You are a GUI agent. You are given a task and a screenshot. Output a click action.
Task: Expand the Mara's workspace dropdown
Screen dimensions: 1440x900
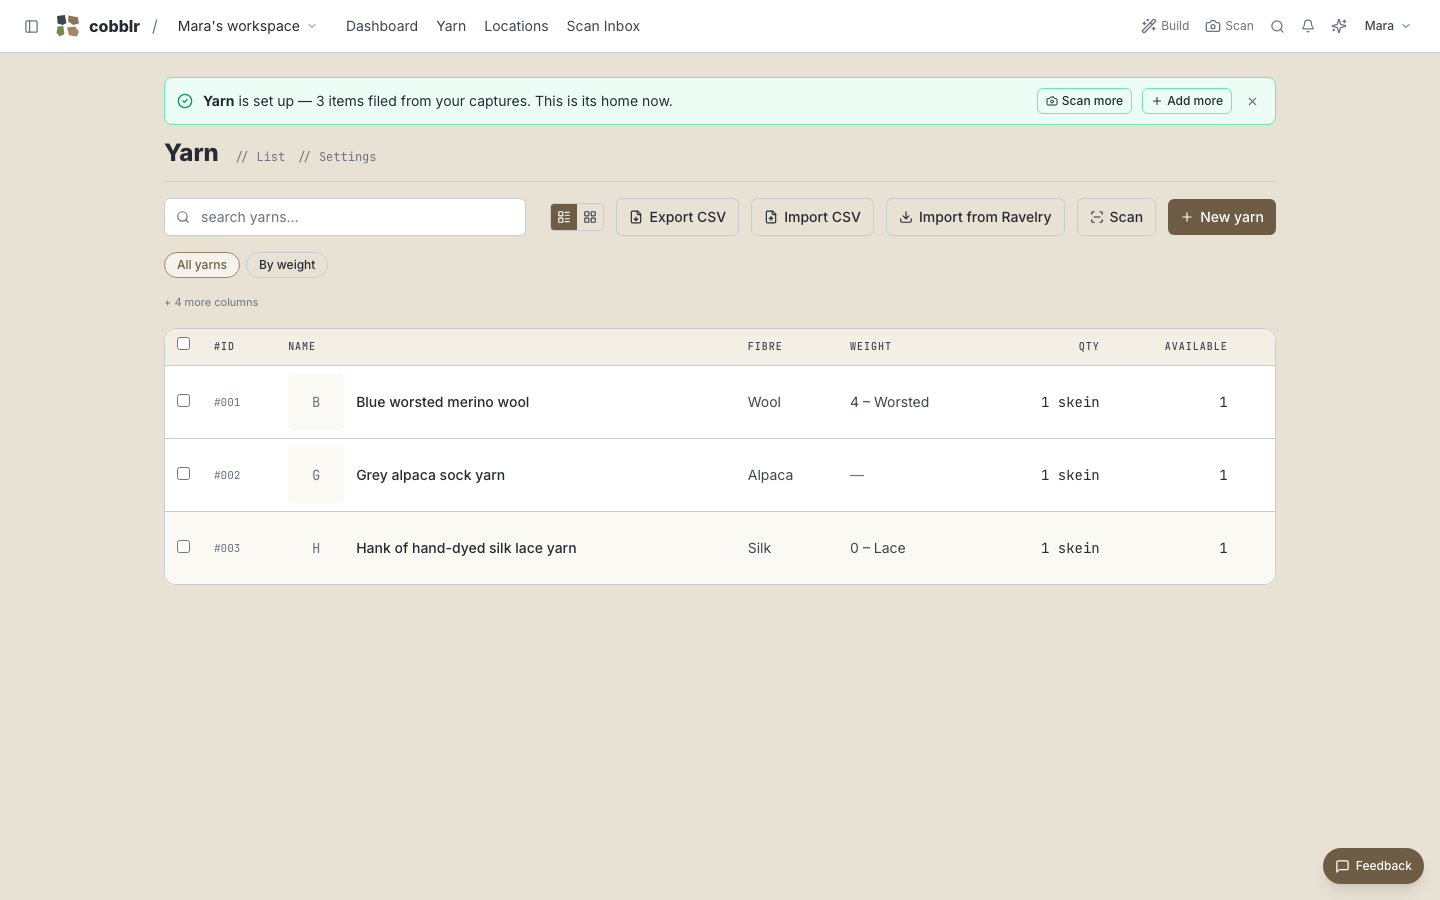coord(247,26)
